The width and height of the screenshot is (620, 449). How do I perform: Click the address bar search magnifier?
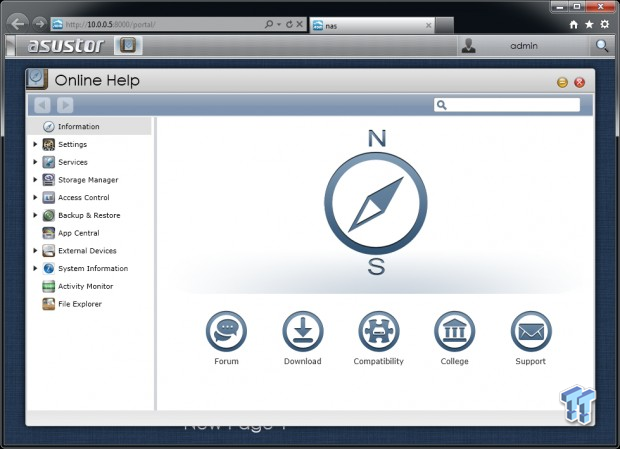pyautogui.click(x=269, y=25)
